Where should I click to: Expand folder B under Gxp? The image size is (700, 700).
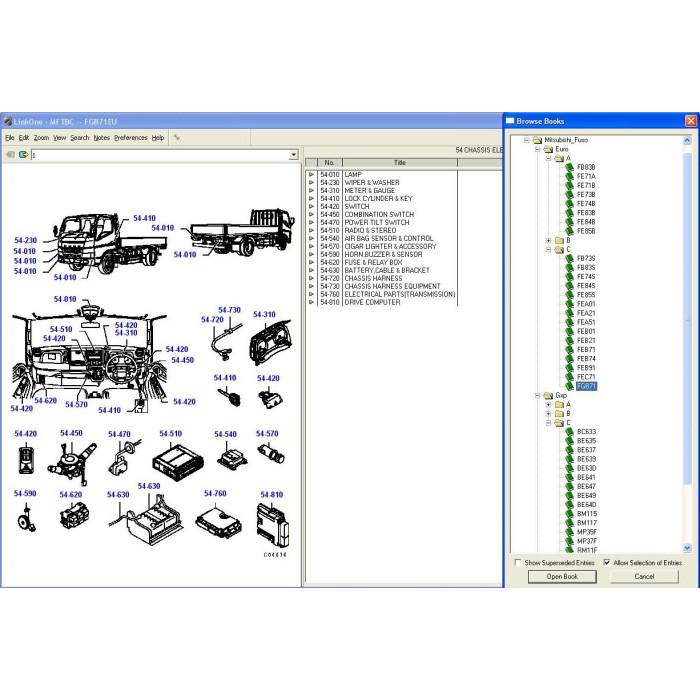coord(549,413)
